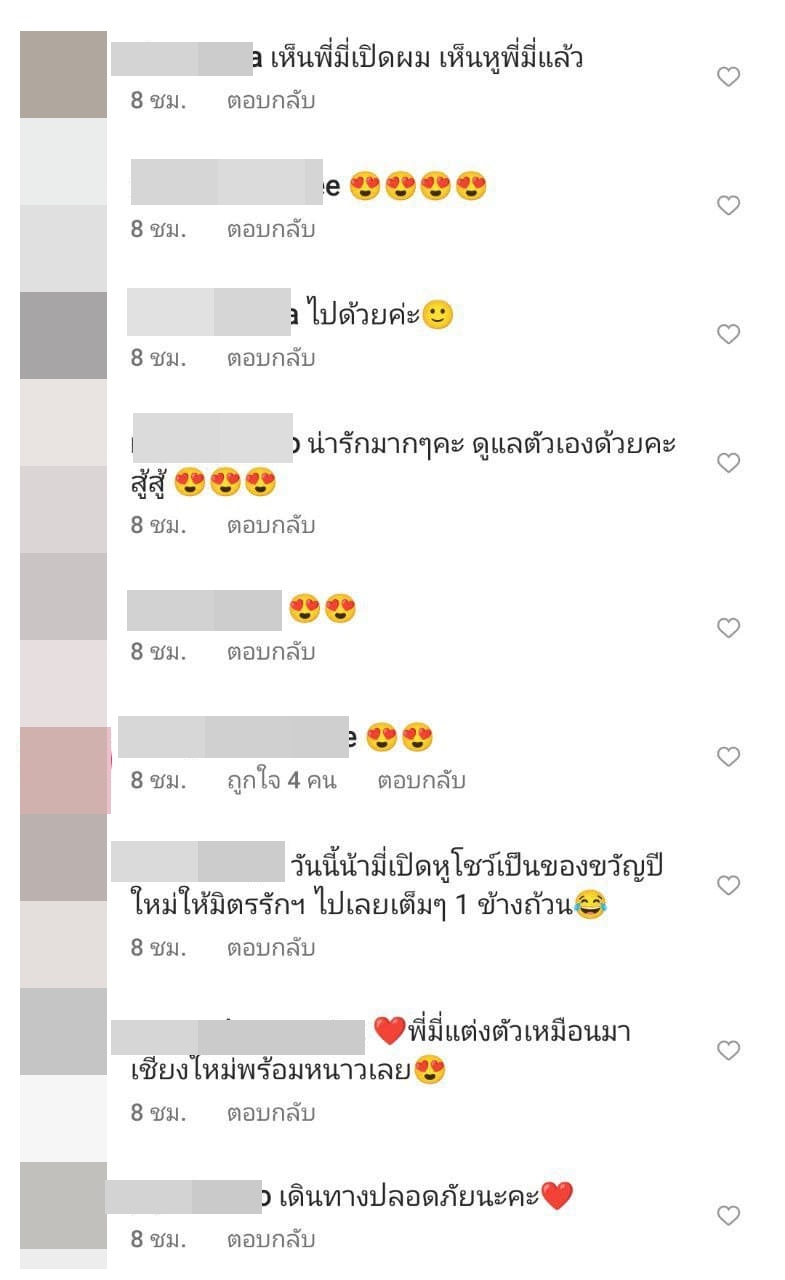Like the comment with only two emojis, no likes
785x1280 pixels.
point(729,627)
